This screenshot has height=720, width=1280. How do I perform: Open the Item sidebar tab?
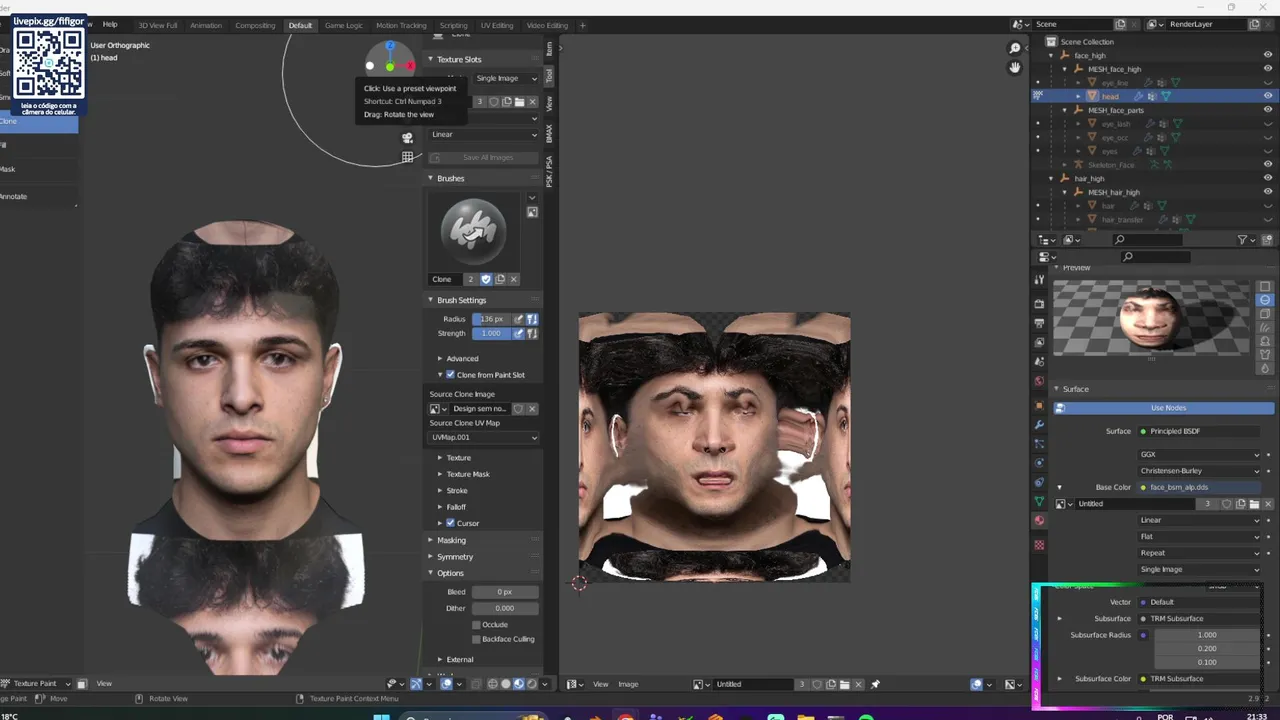[550, 48]
